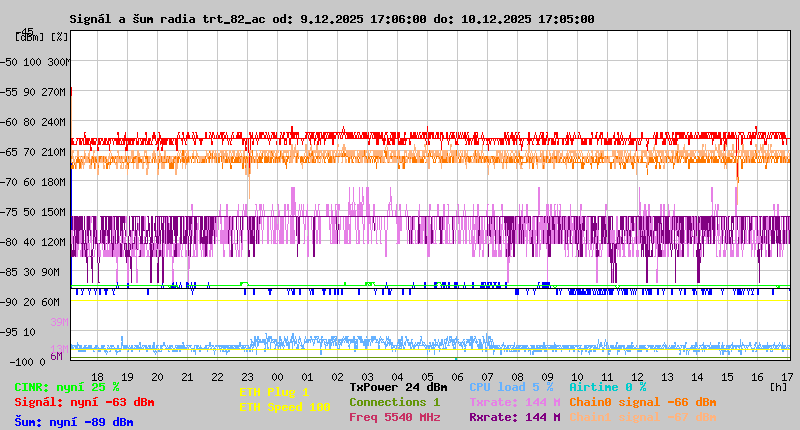Select the purple Rxrate legend entry
800x430 pixels.
[x=514, y=417]
